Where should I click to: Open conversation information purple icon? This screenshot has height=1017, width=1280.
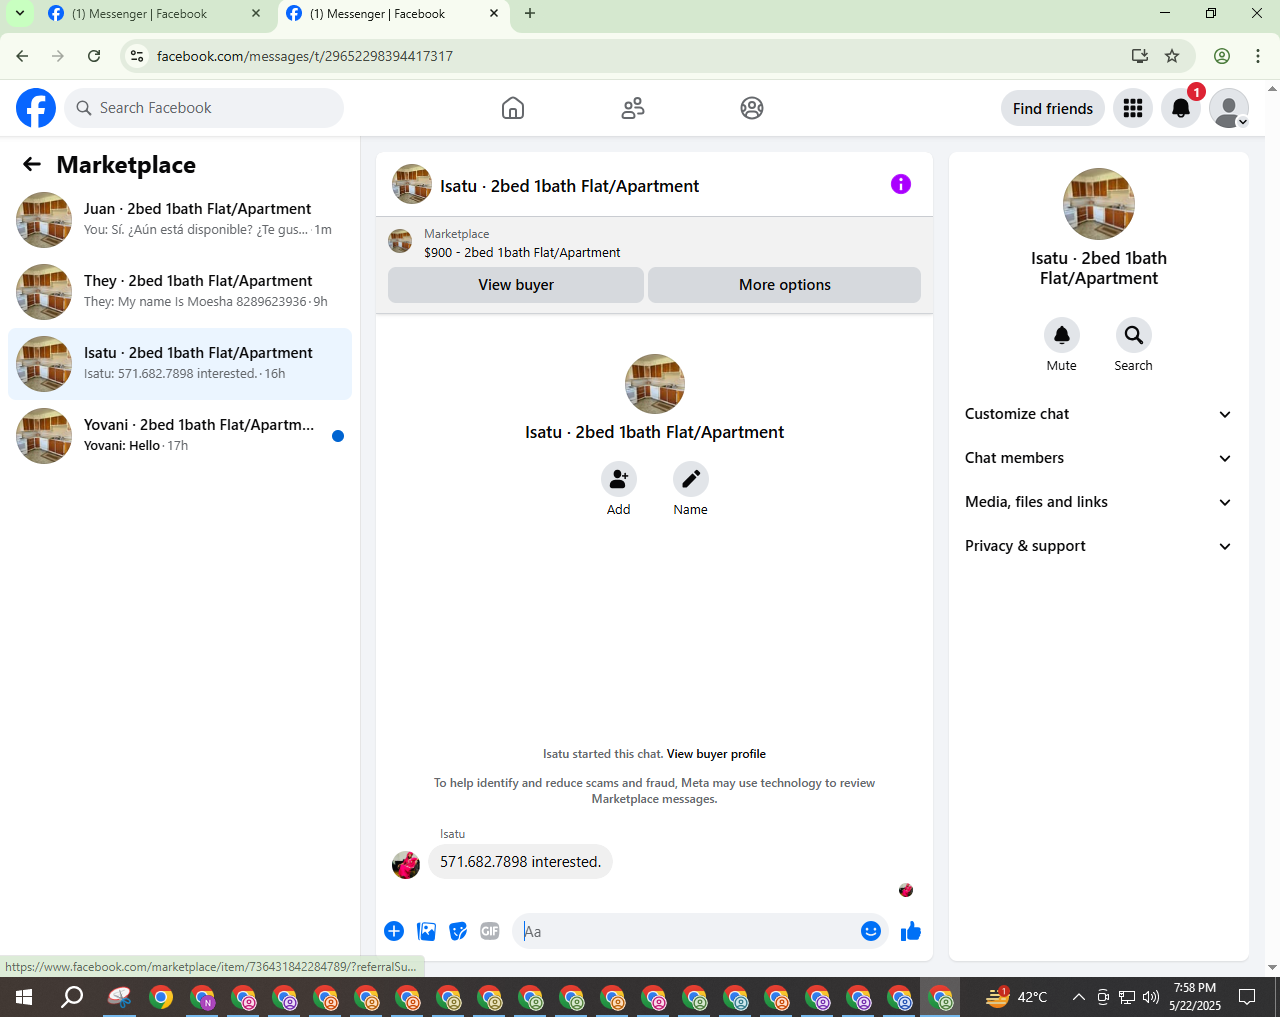901,184
